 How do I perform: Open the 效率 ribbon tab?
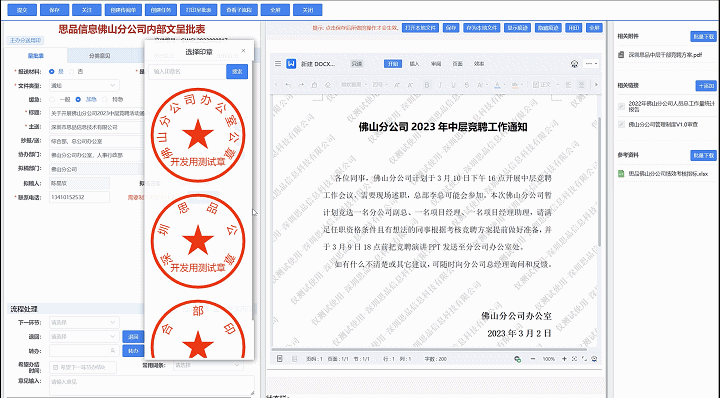(x=479, y=64)
